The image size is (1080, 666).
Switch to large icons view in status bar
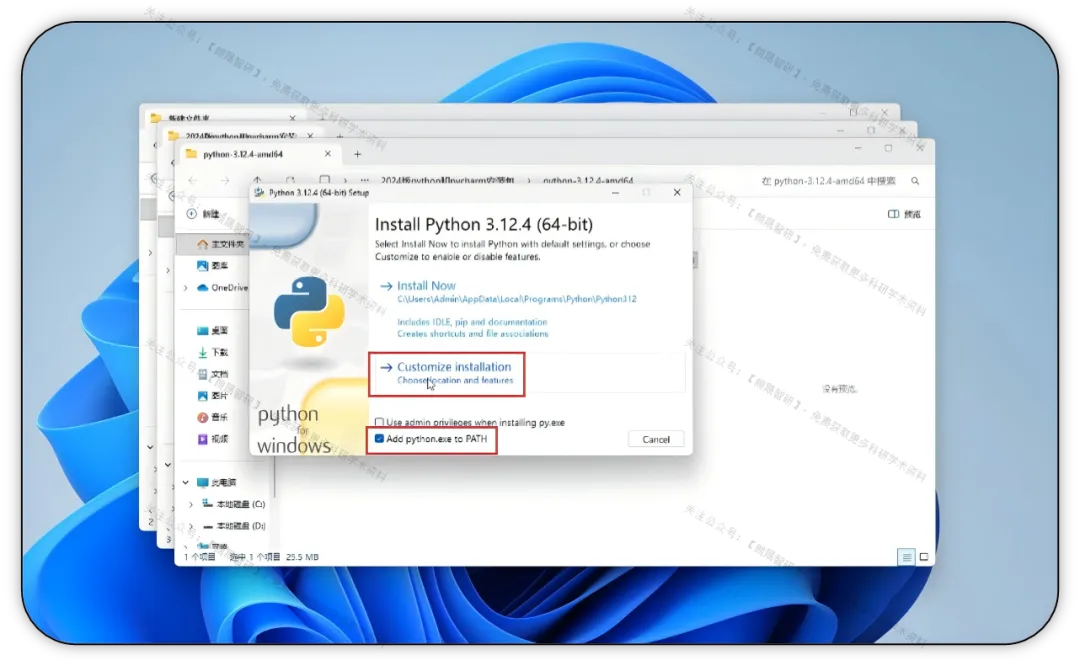point(924,556)
